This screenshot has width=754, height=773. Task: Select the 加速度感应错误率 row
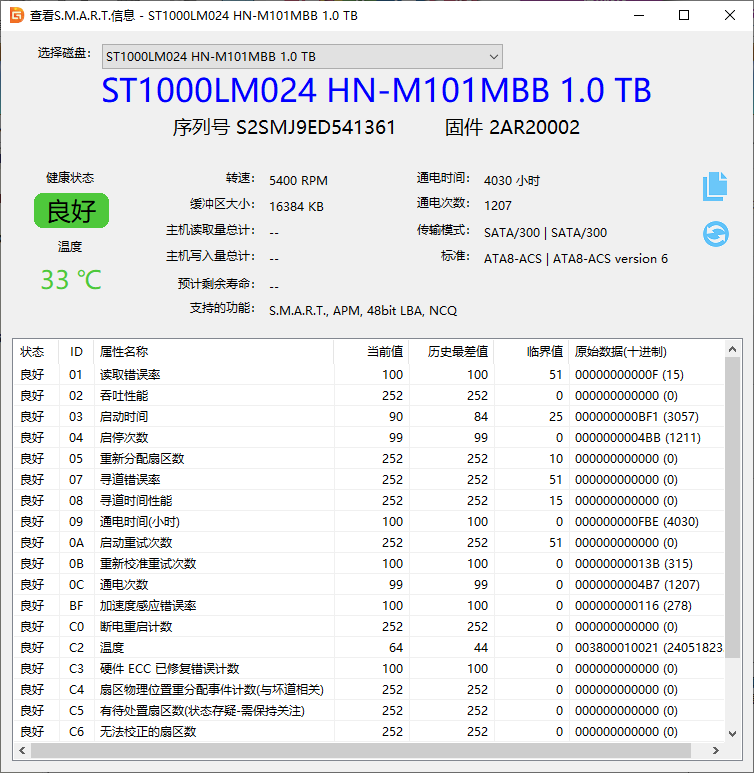coord(369,605)
